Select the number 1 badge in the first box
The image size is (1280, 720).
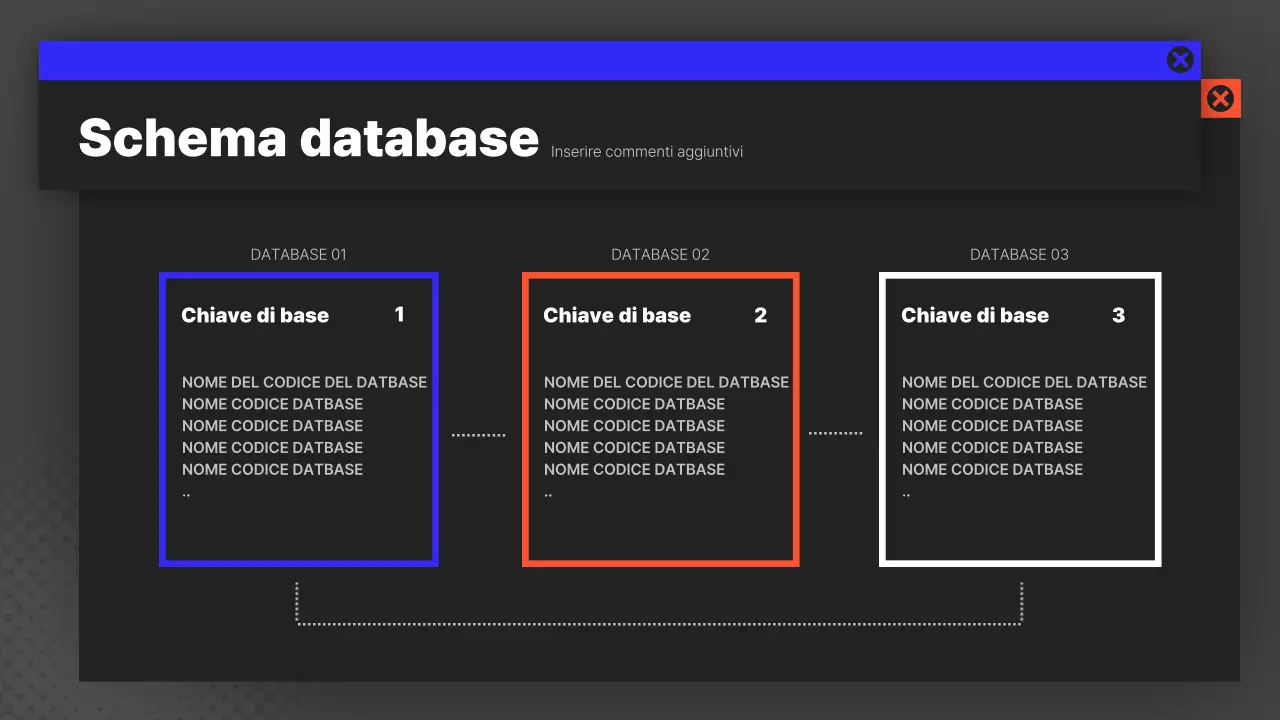400,315
